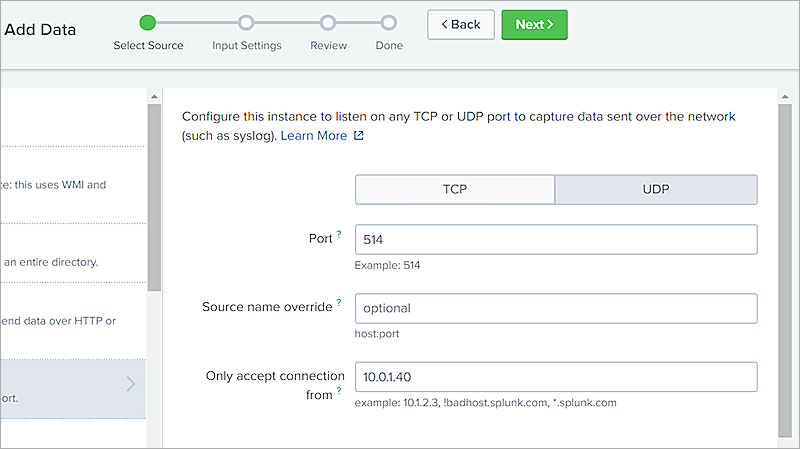Click the Review step circle
The image size is (800, 449).
(x=328, y=22)
